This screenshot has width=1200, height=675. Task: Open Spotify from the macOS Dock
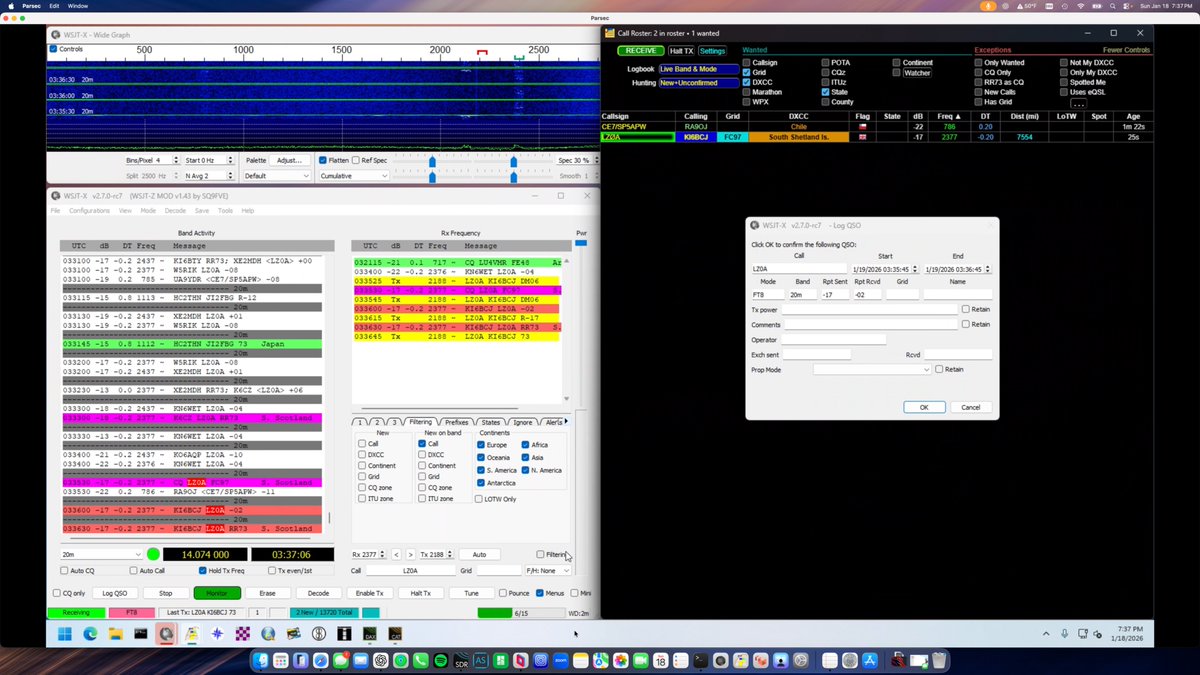(440, 660)
